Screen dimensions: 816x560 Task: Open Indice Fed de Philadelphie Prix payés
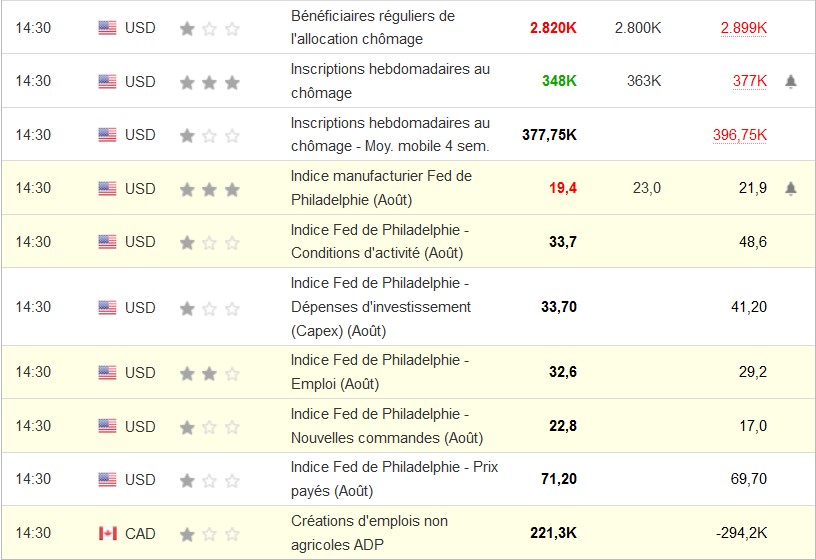tap(393, 479)
